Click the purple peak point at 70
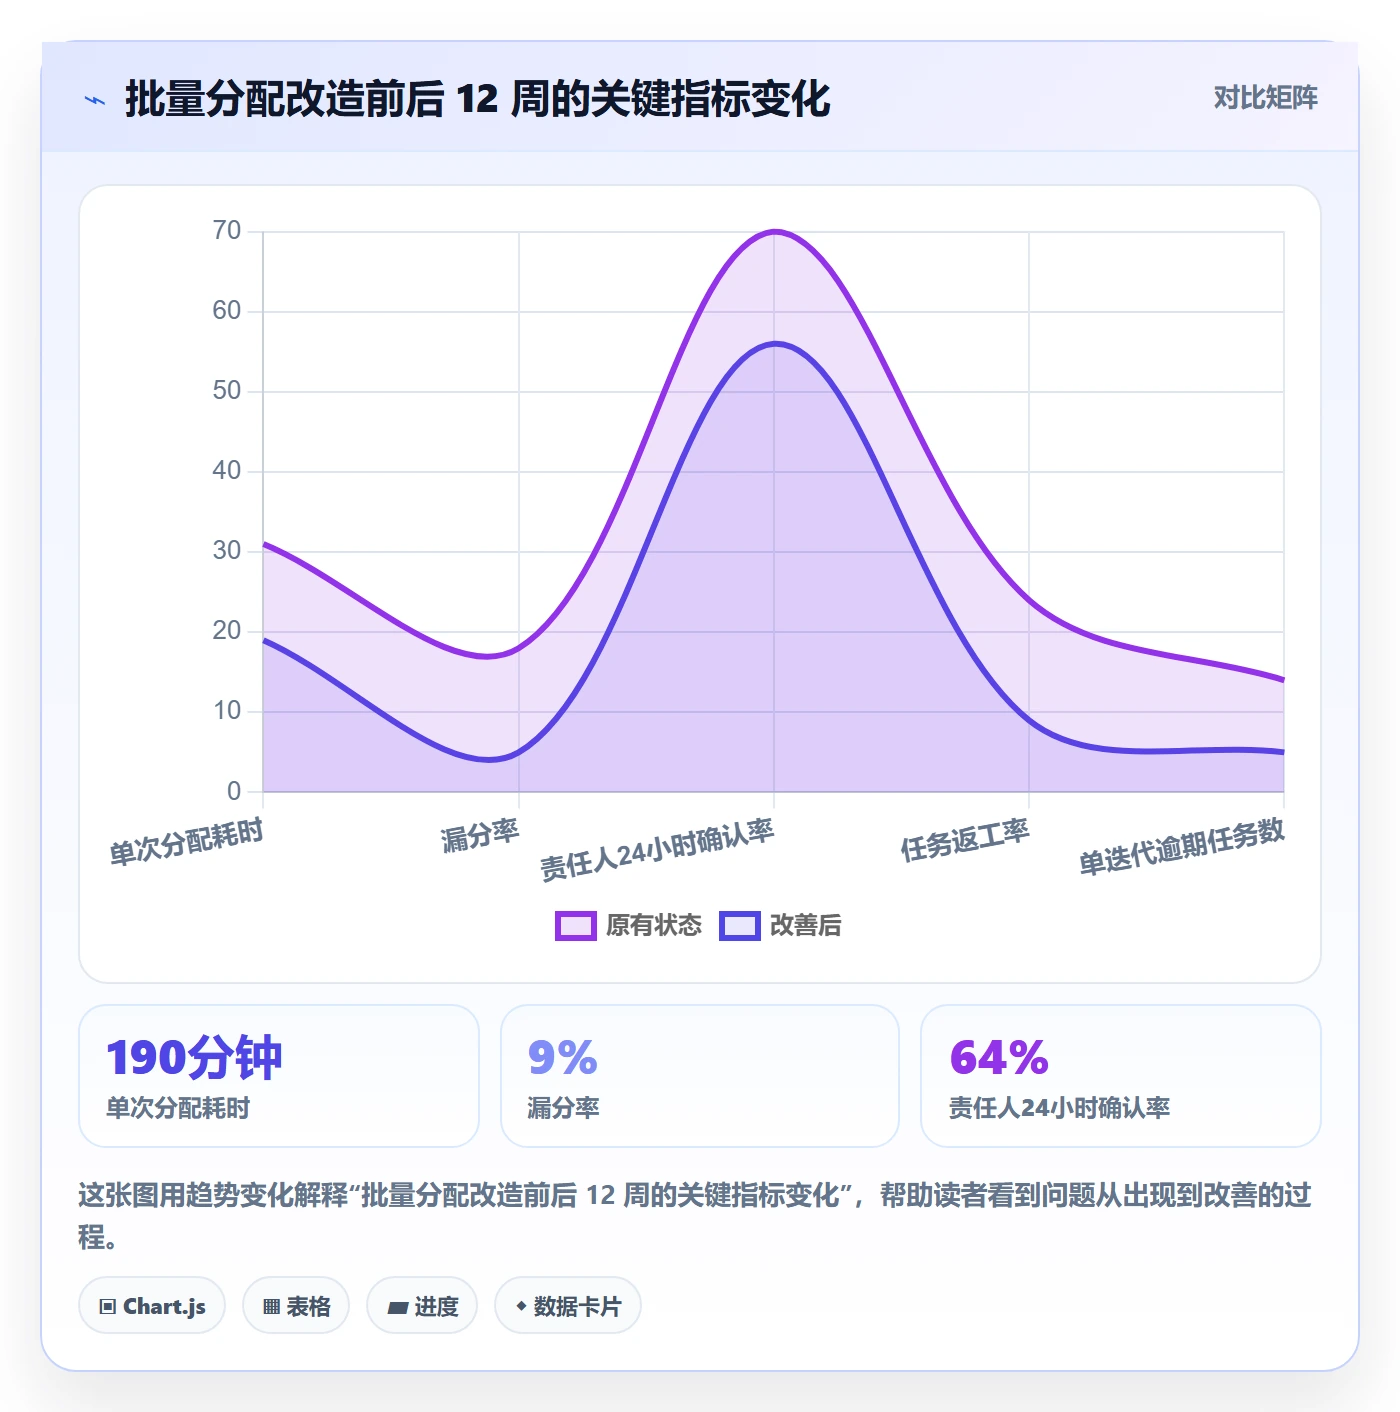Viewport: 1400px width, 1412px height. point(774,232)
